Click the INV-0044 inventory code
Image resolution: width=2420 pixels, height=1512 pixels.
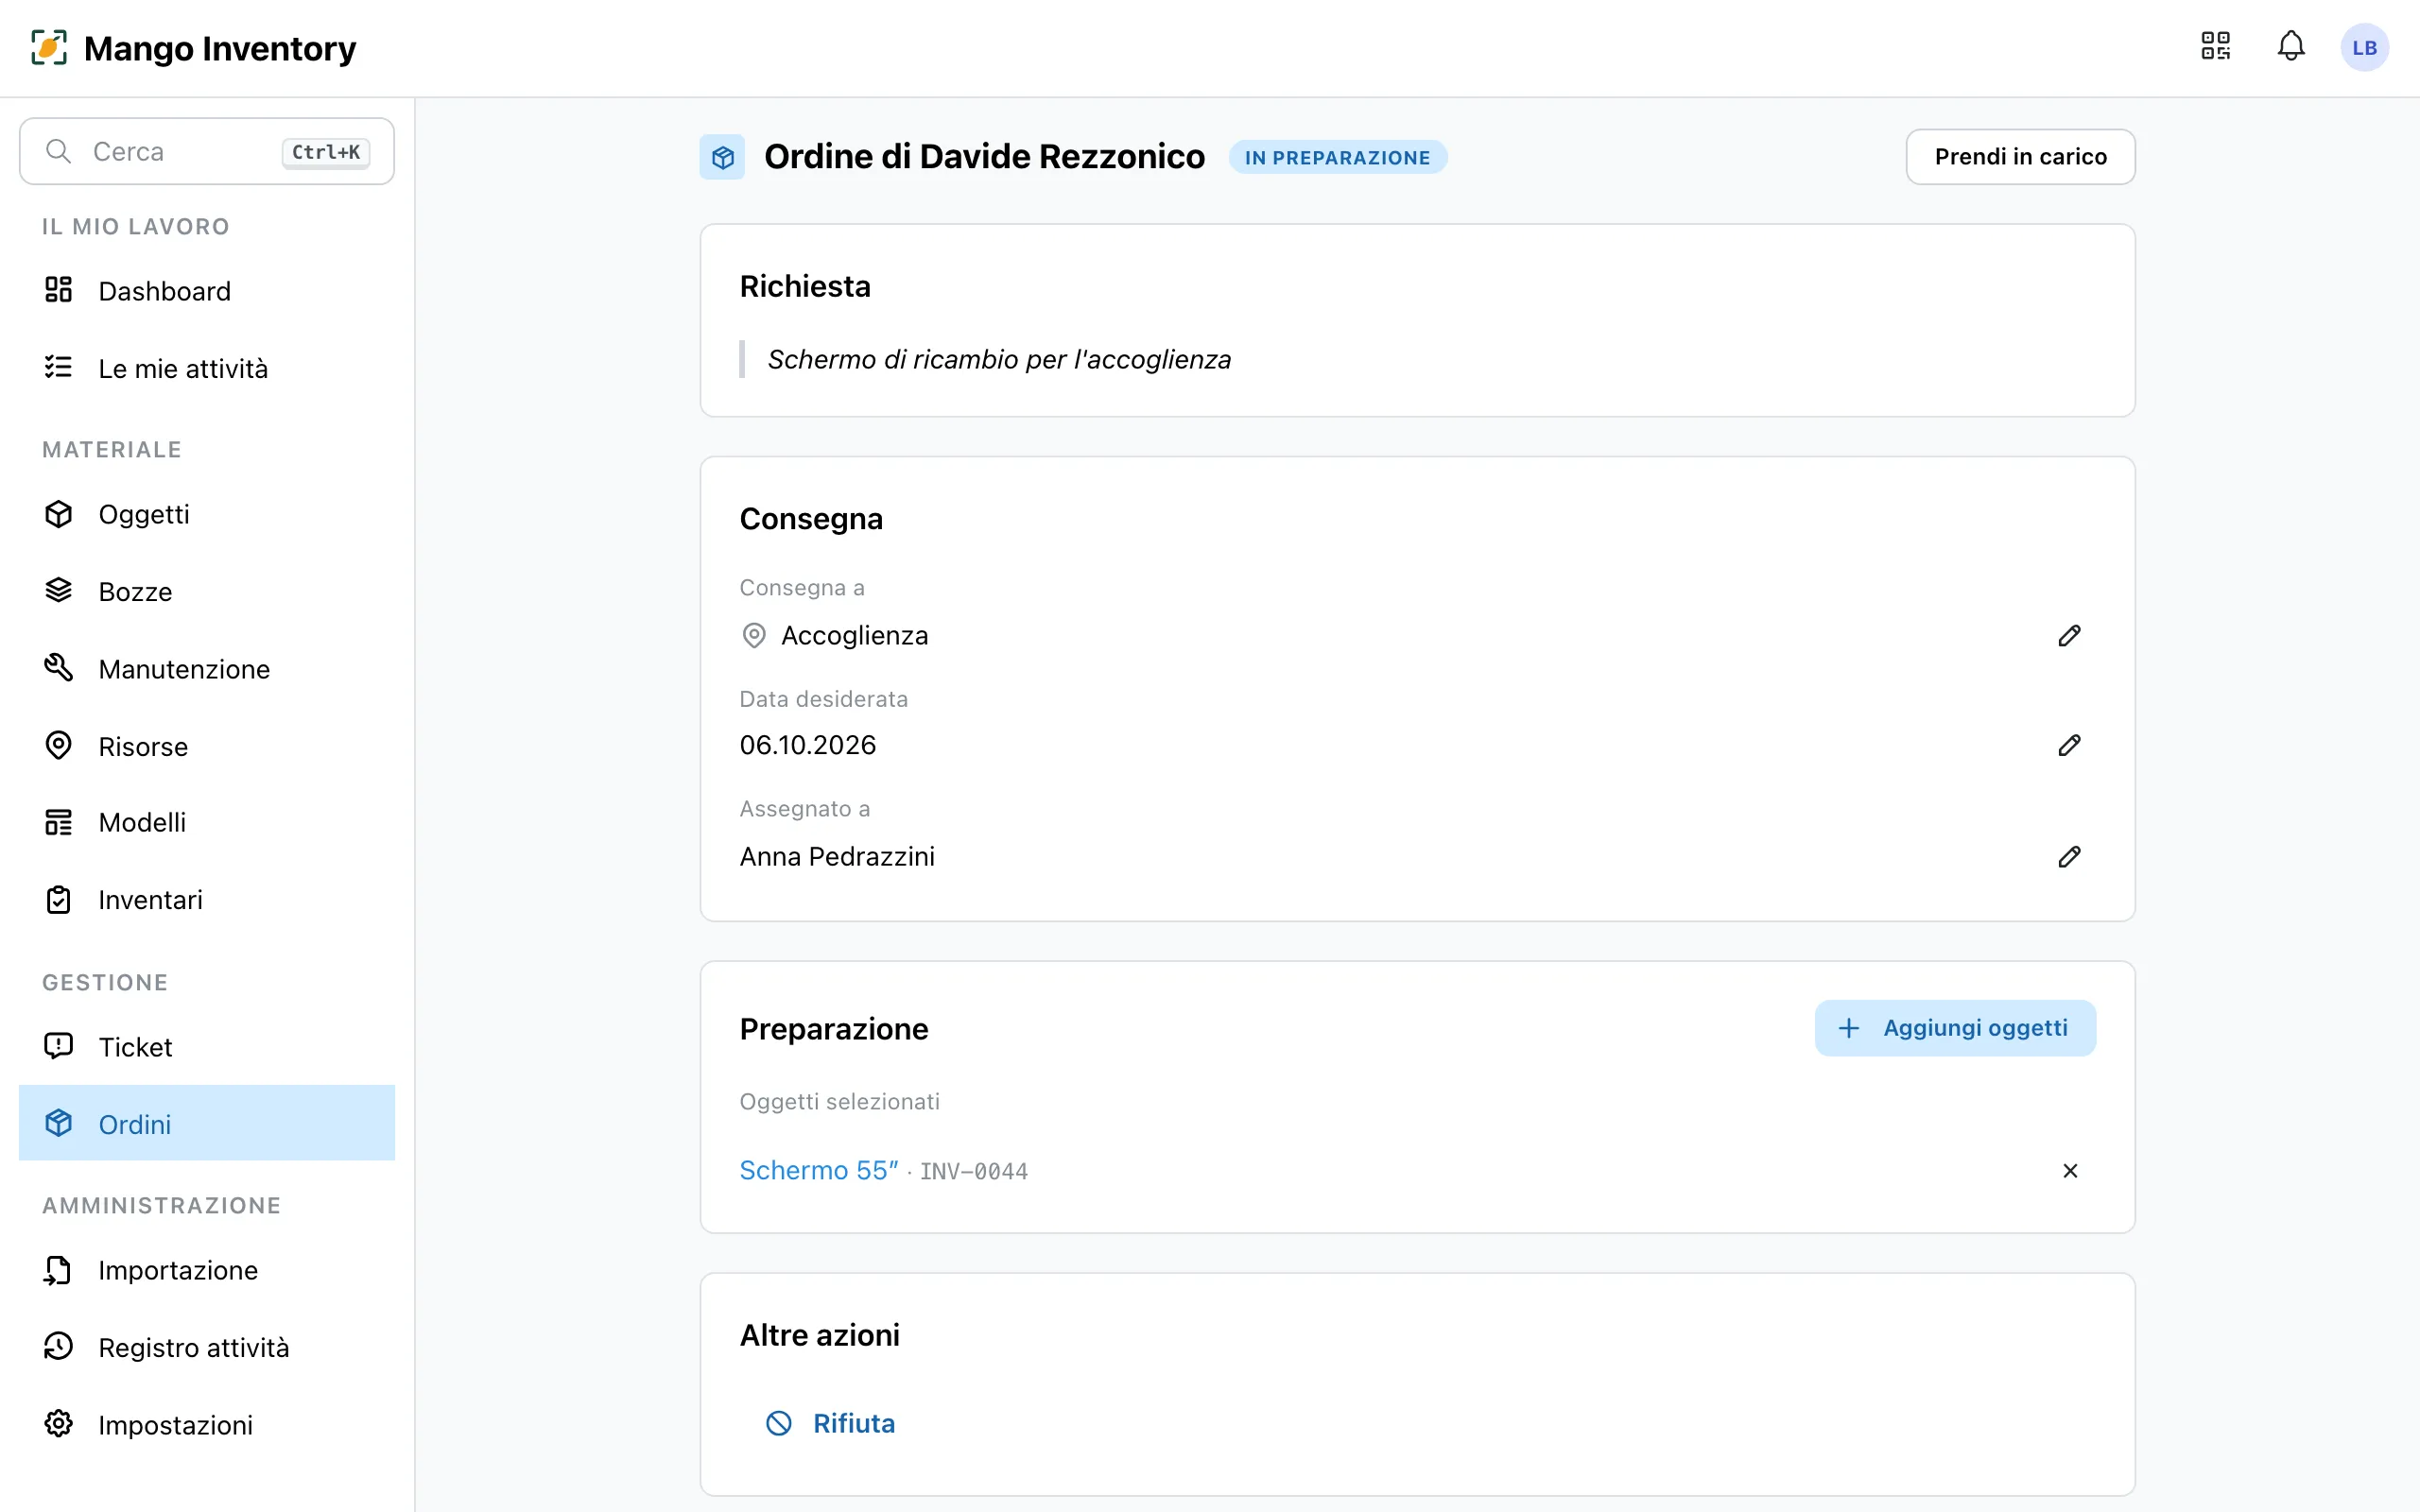click(x=973, y=1171)
